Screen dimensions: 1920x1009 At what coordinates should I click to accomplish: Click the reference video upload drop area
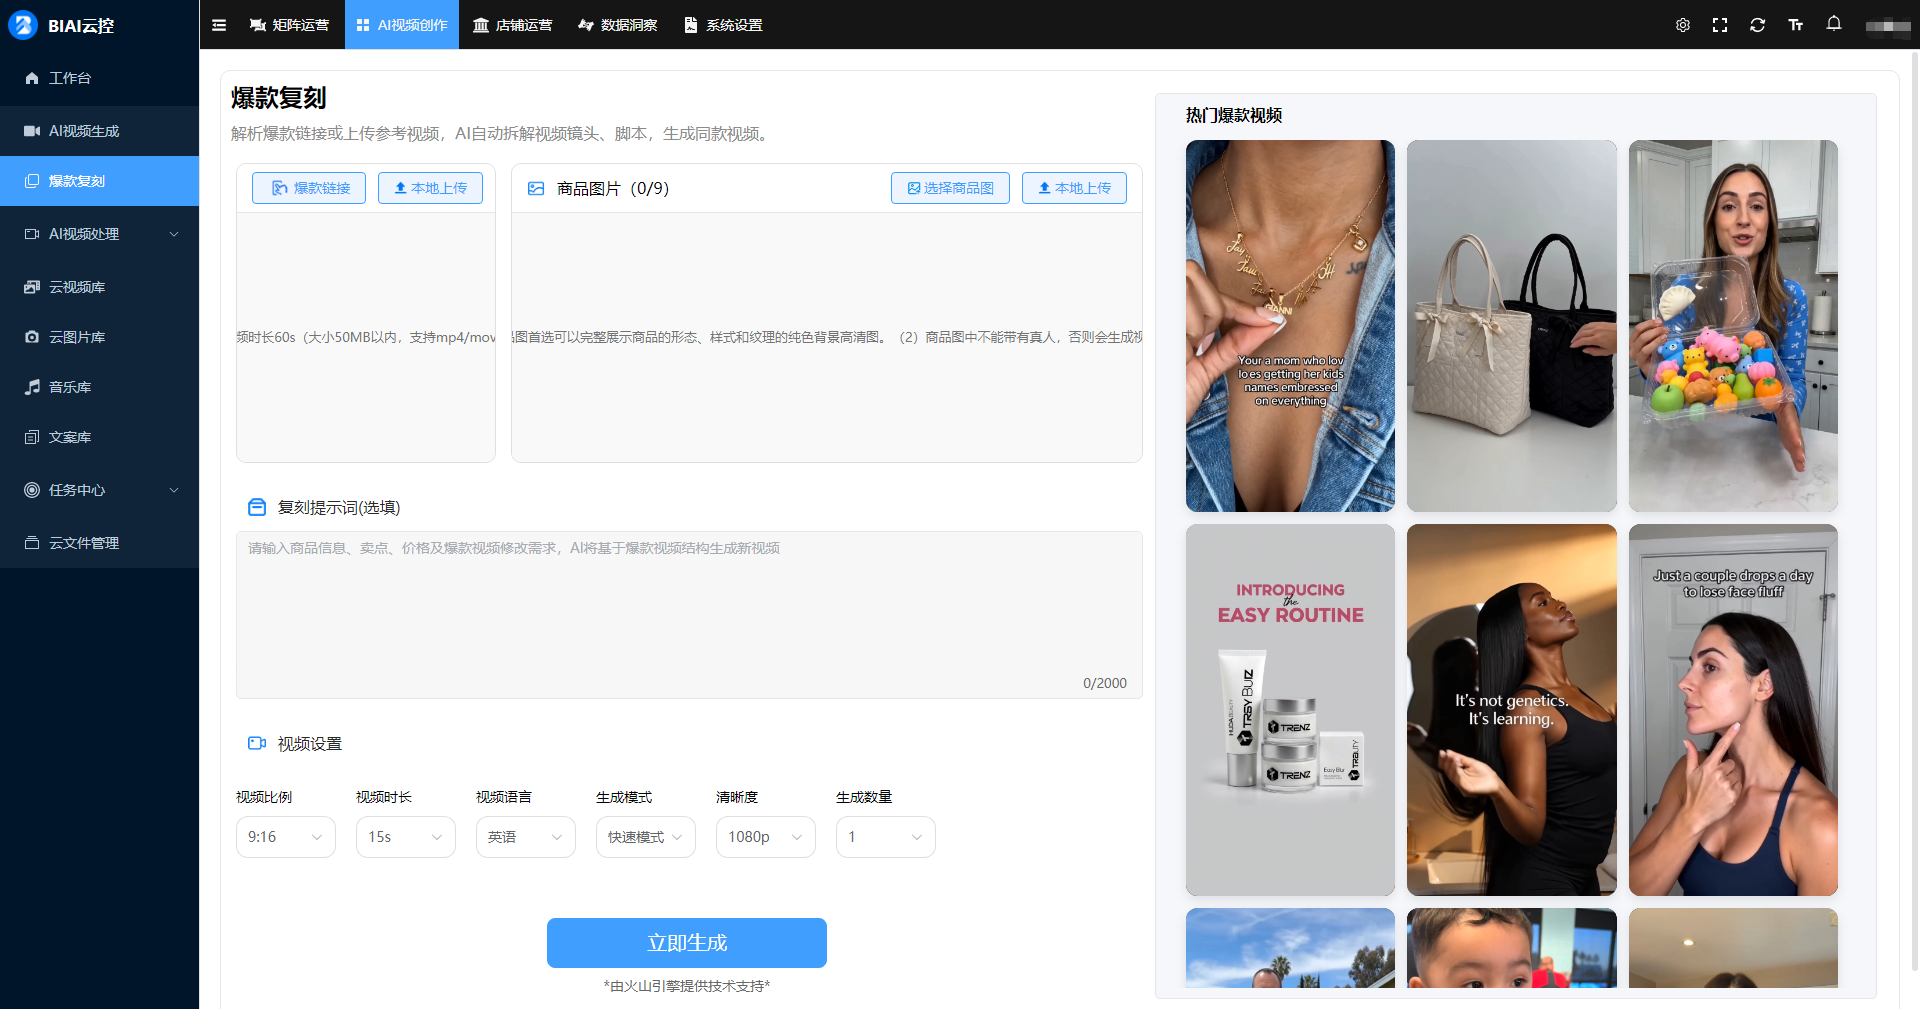[x=366, y=337]
